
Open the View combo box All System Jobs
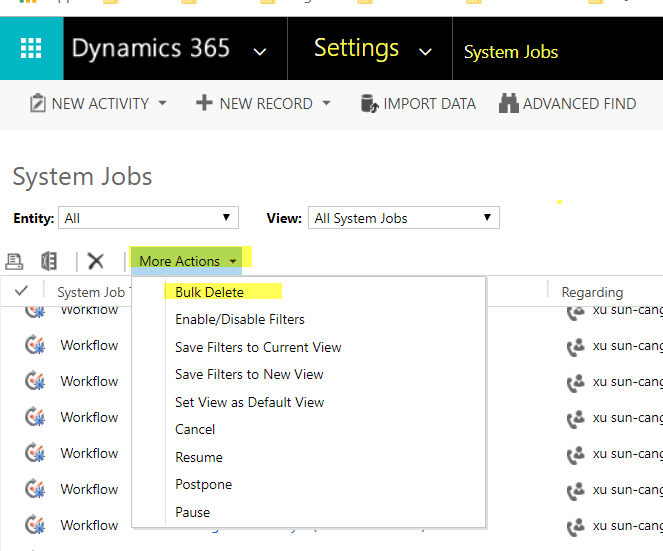click(404, 218)
